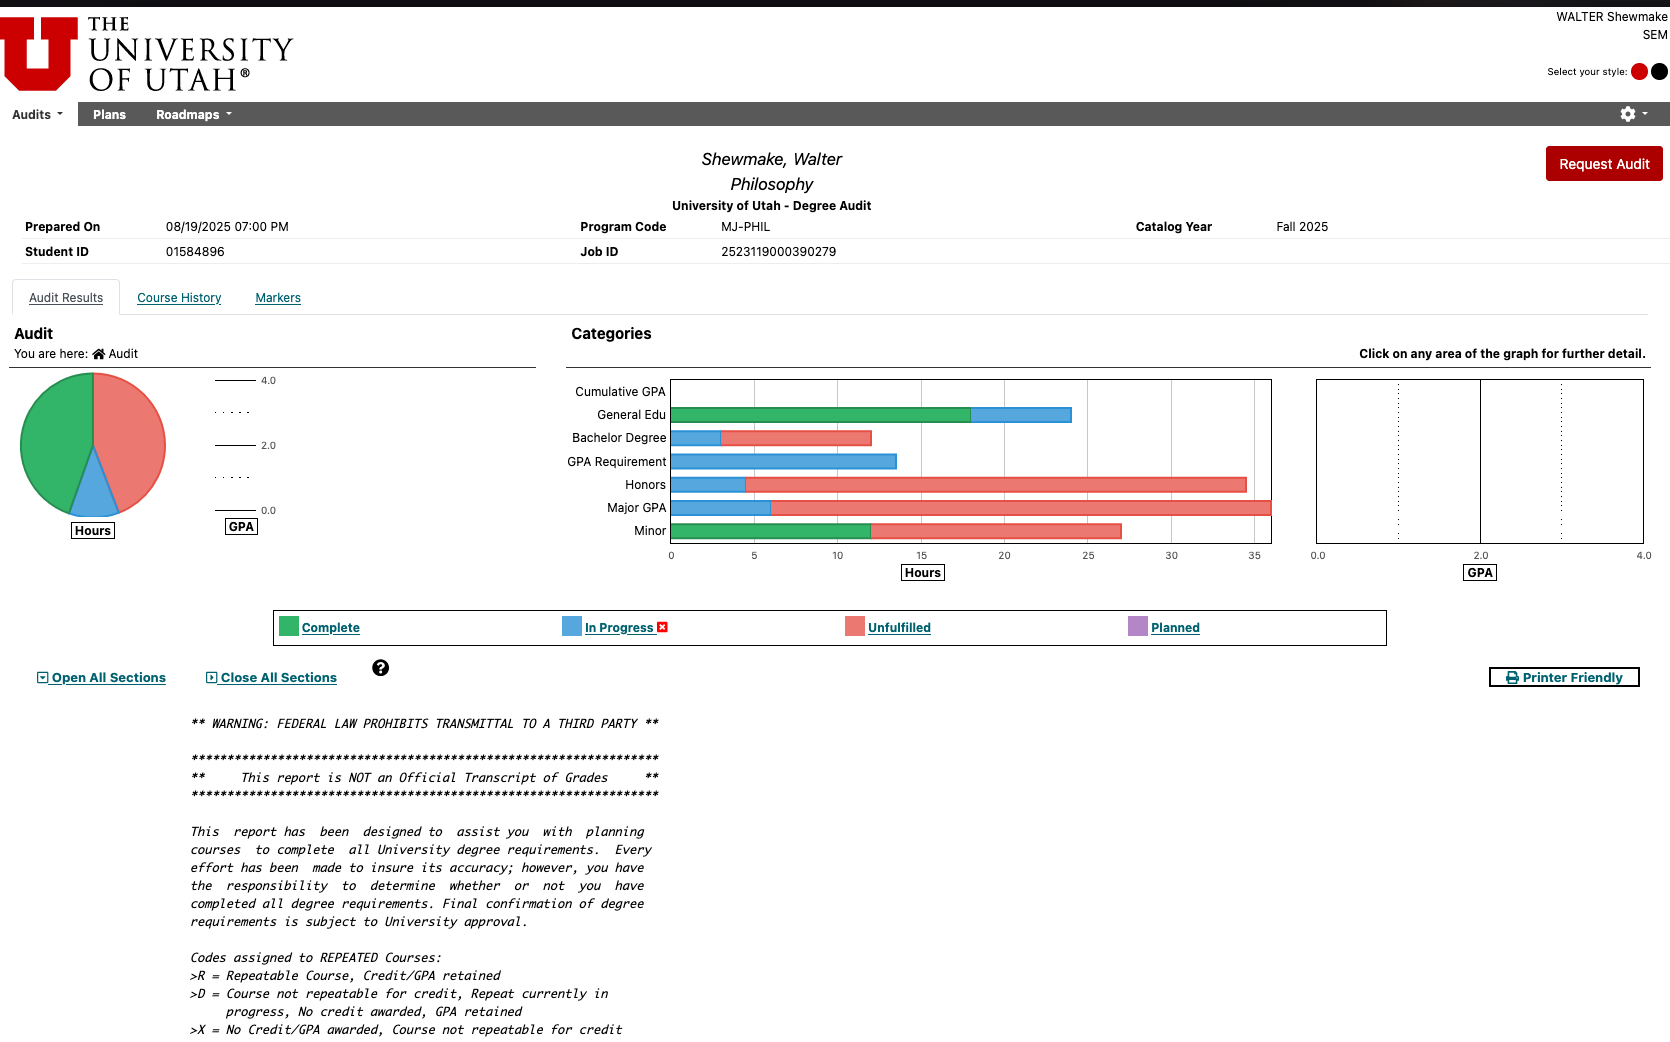Click the Audit breadcrumb text

coord(123,354)
